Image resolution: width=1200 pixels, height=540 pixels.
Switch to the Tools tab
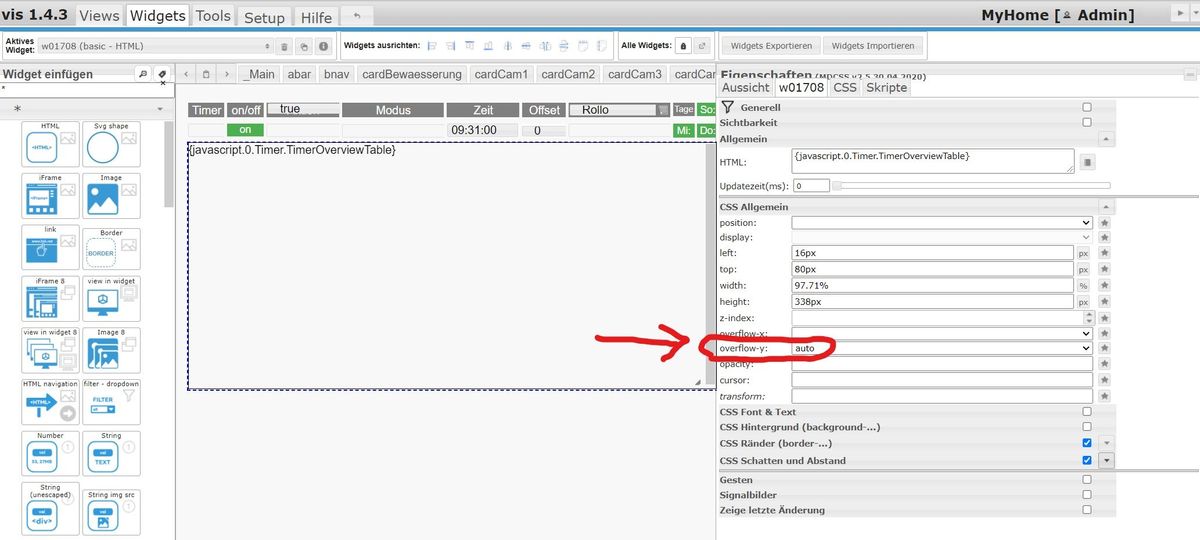[x=213, y=16]
